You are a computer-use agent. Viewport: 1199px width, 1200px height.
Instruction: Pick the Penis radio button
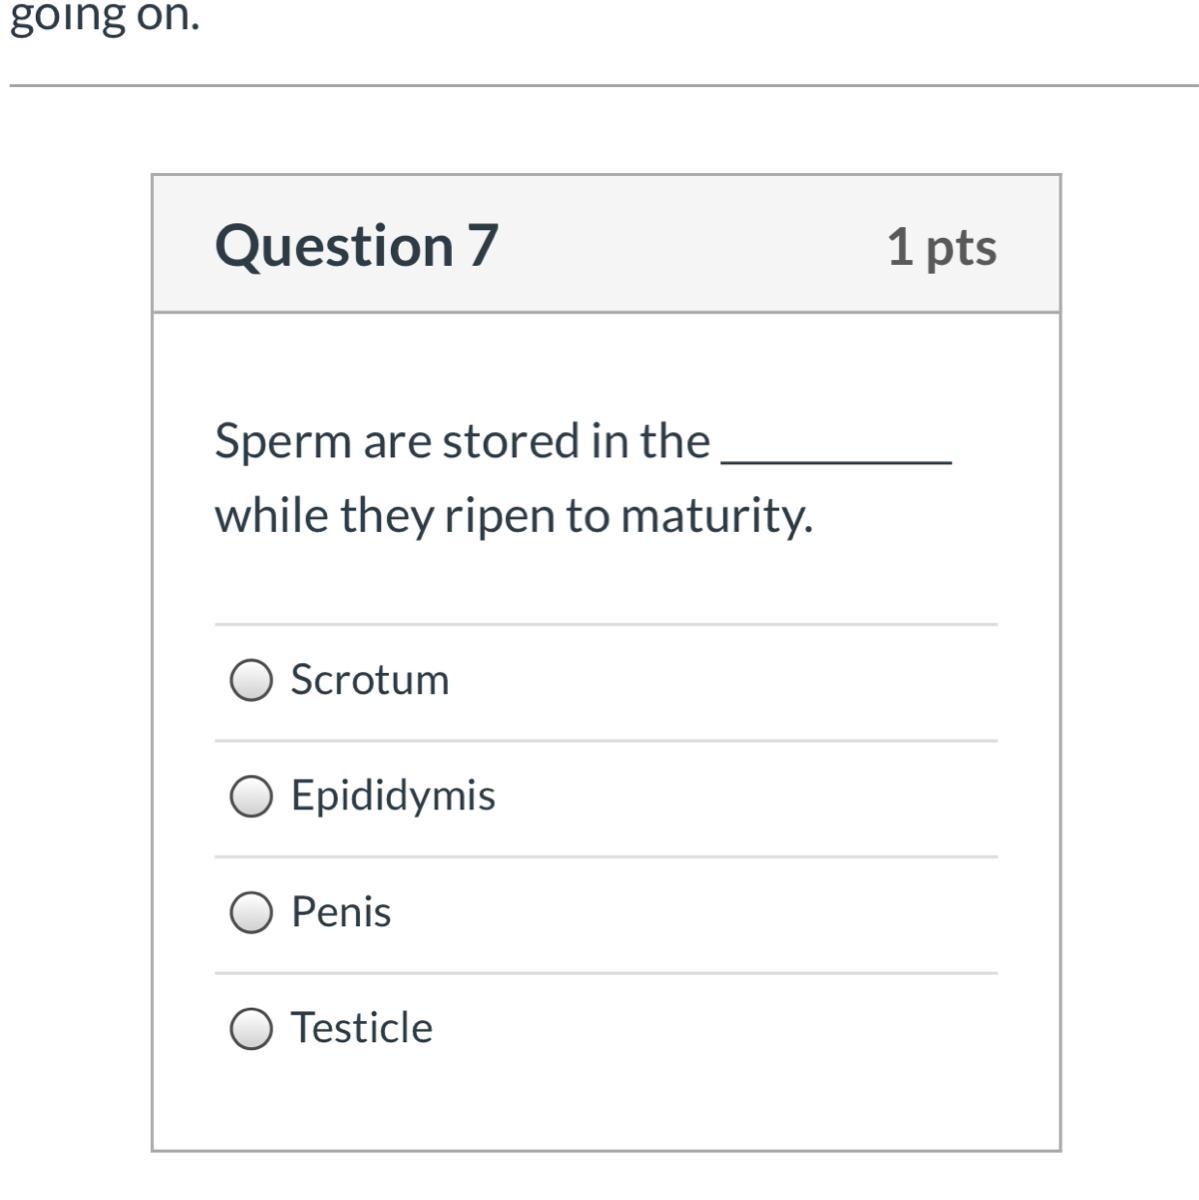tap(251, 912)
